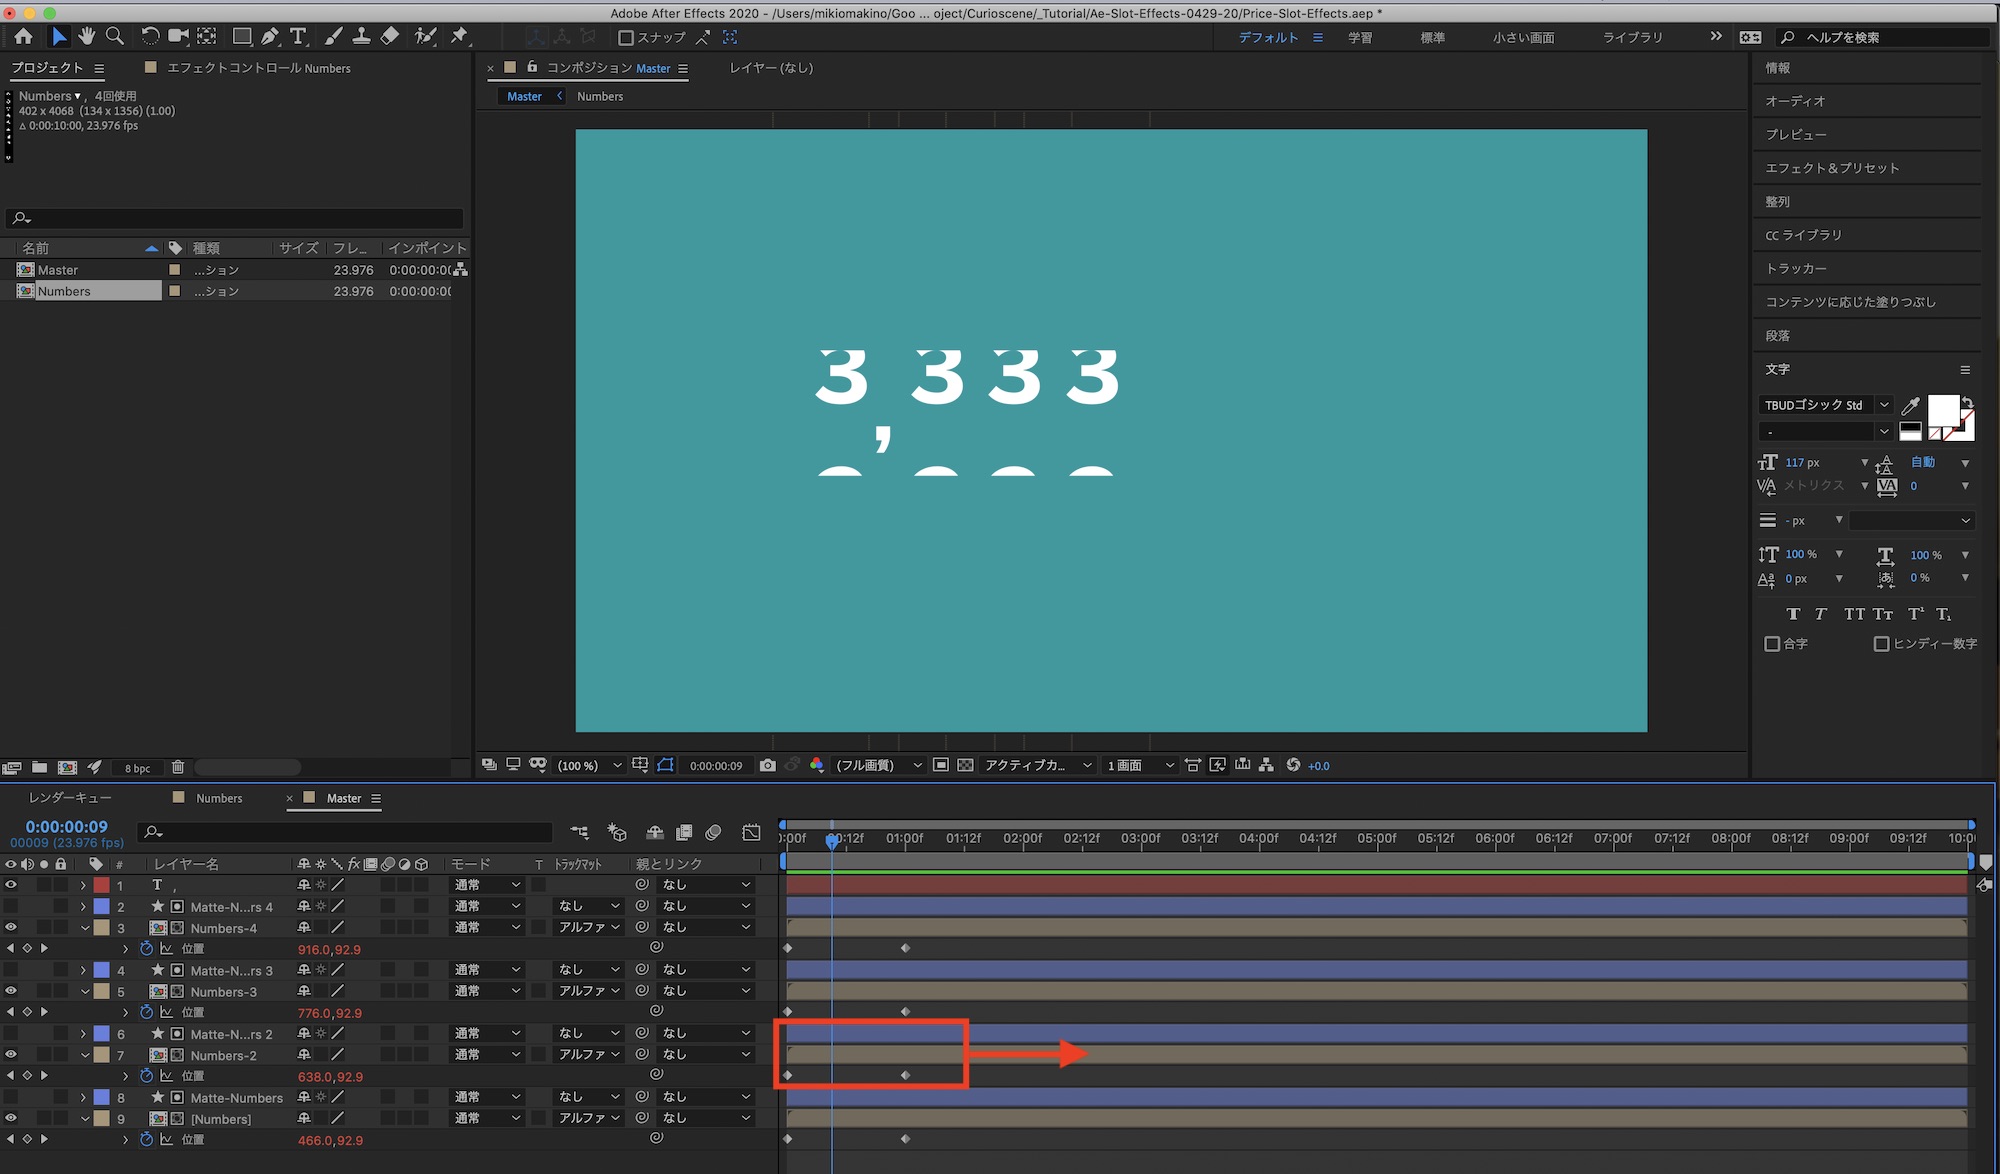Image resolution: width=2000 pixels, height=1174 pixels.
Task: Click the Home icon in toolbar
Action: 23,36
